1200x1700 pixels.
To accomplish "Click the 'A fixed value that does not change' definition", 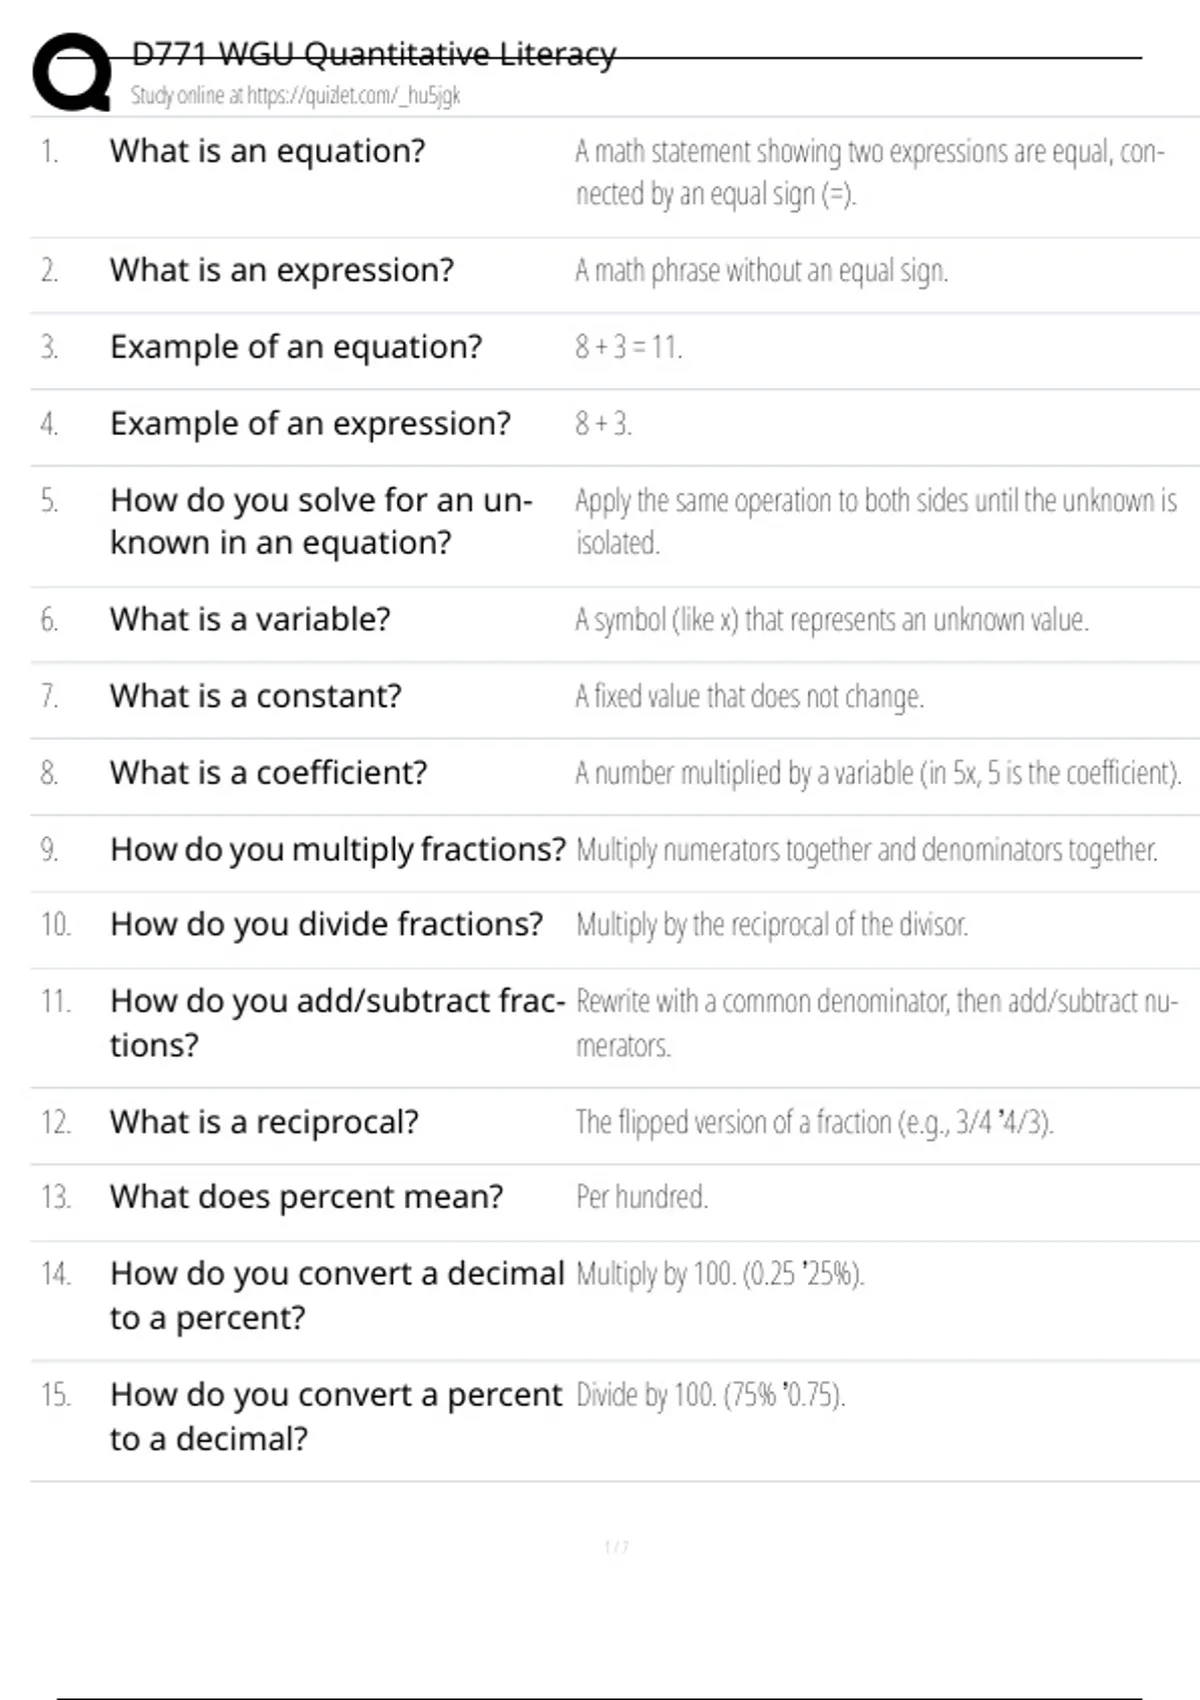I will [749, 696].
